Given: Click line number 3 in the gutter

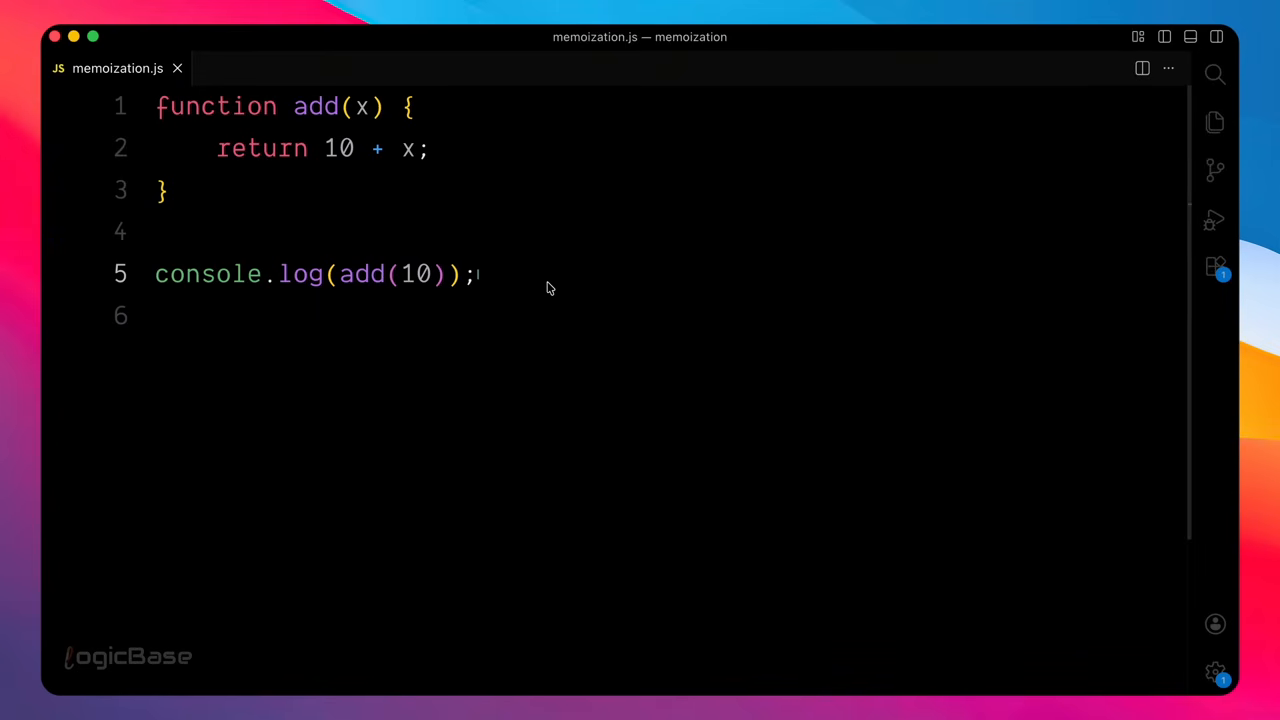Looking at the screenshot, I should [x=120, y=190].
